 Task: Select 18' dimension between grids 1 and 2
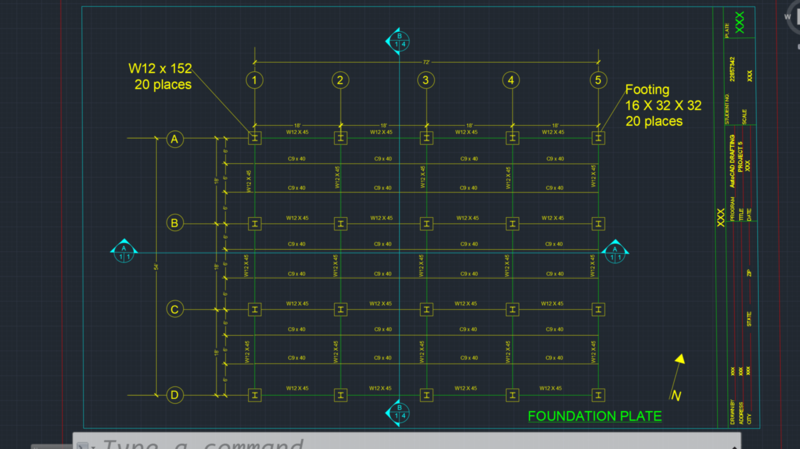(x=297, y=125)
